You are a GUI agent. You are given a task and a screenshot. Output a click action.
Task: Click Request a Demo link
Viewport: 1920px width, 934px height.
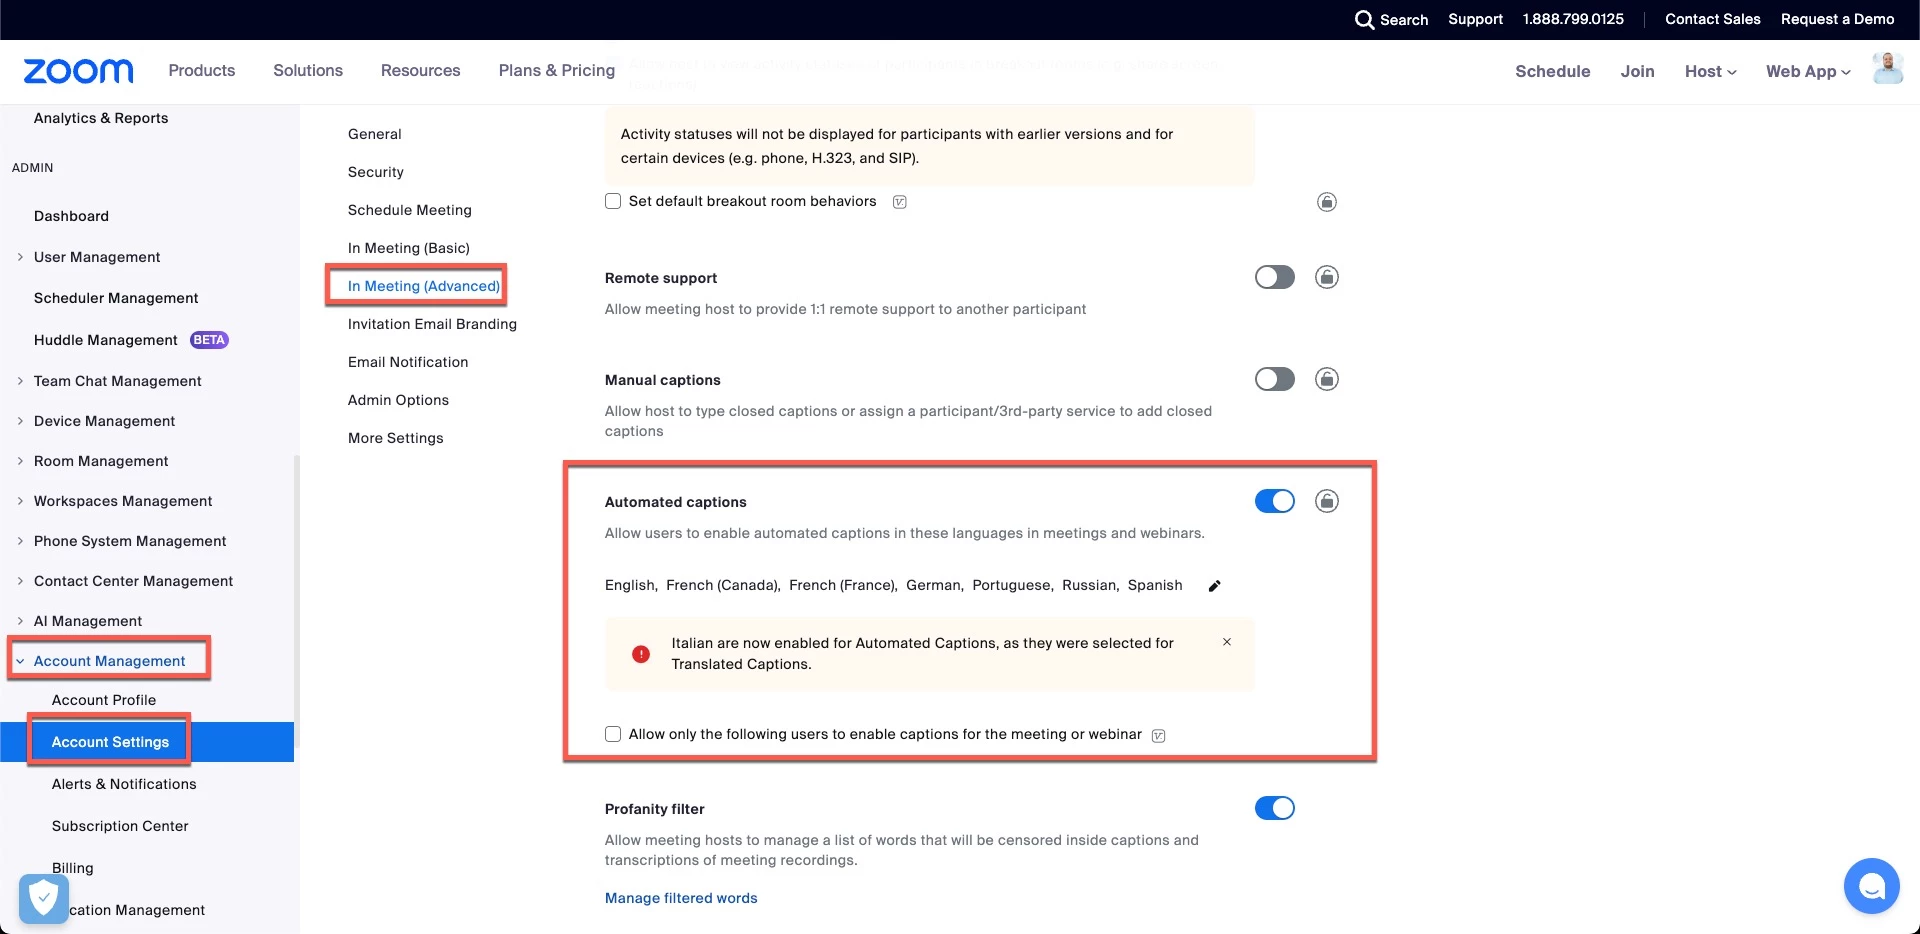tap(1837, 19)
